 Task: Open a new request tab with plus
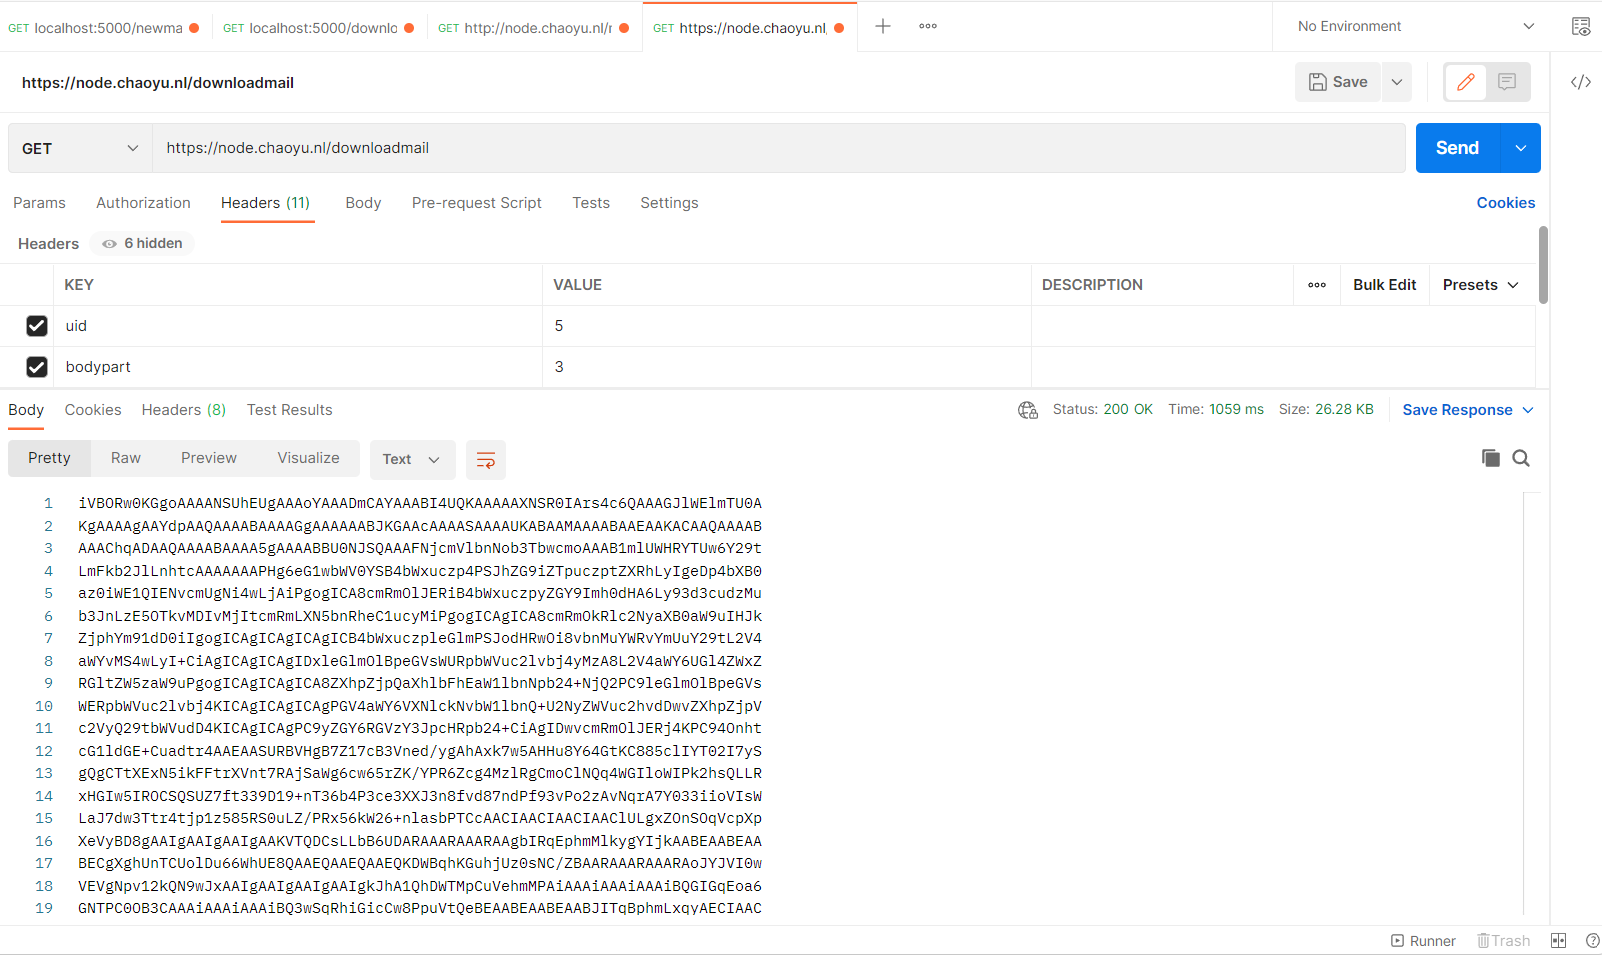[882, 27]
